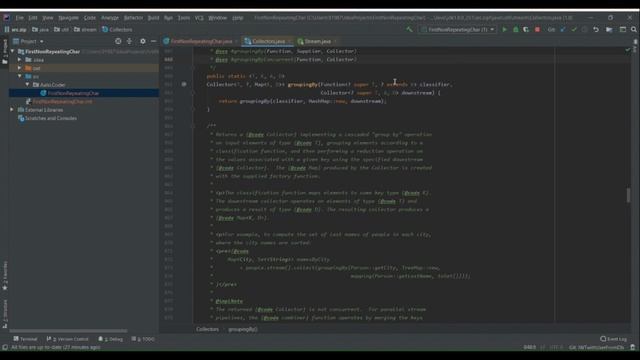The height and width of the screenshot is (360, 640).
Task: Open the File menu
Action: point(20,18)
